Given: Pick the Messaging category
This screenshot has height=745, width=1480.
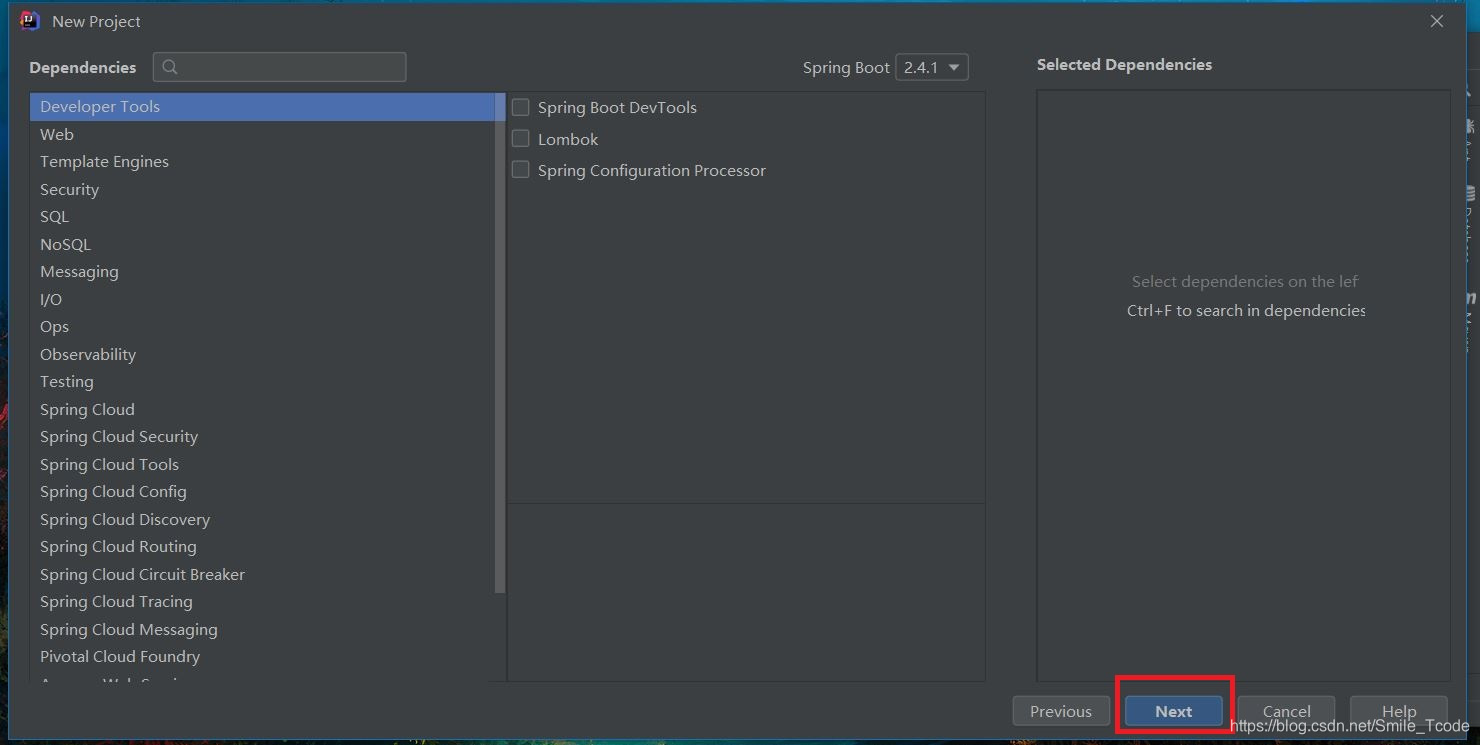Looking at the screenshot, I should coord(262,272).
